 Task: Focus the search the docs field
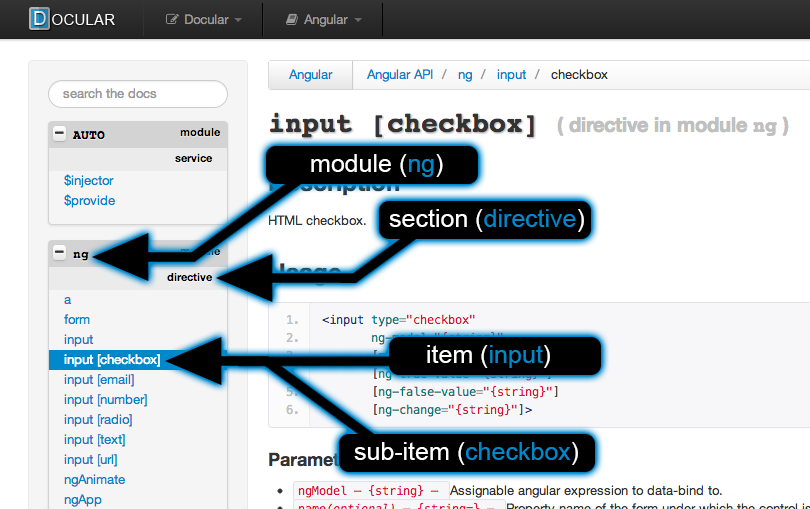click(x=138, y=94)
